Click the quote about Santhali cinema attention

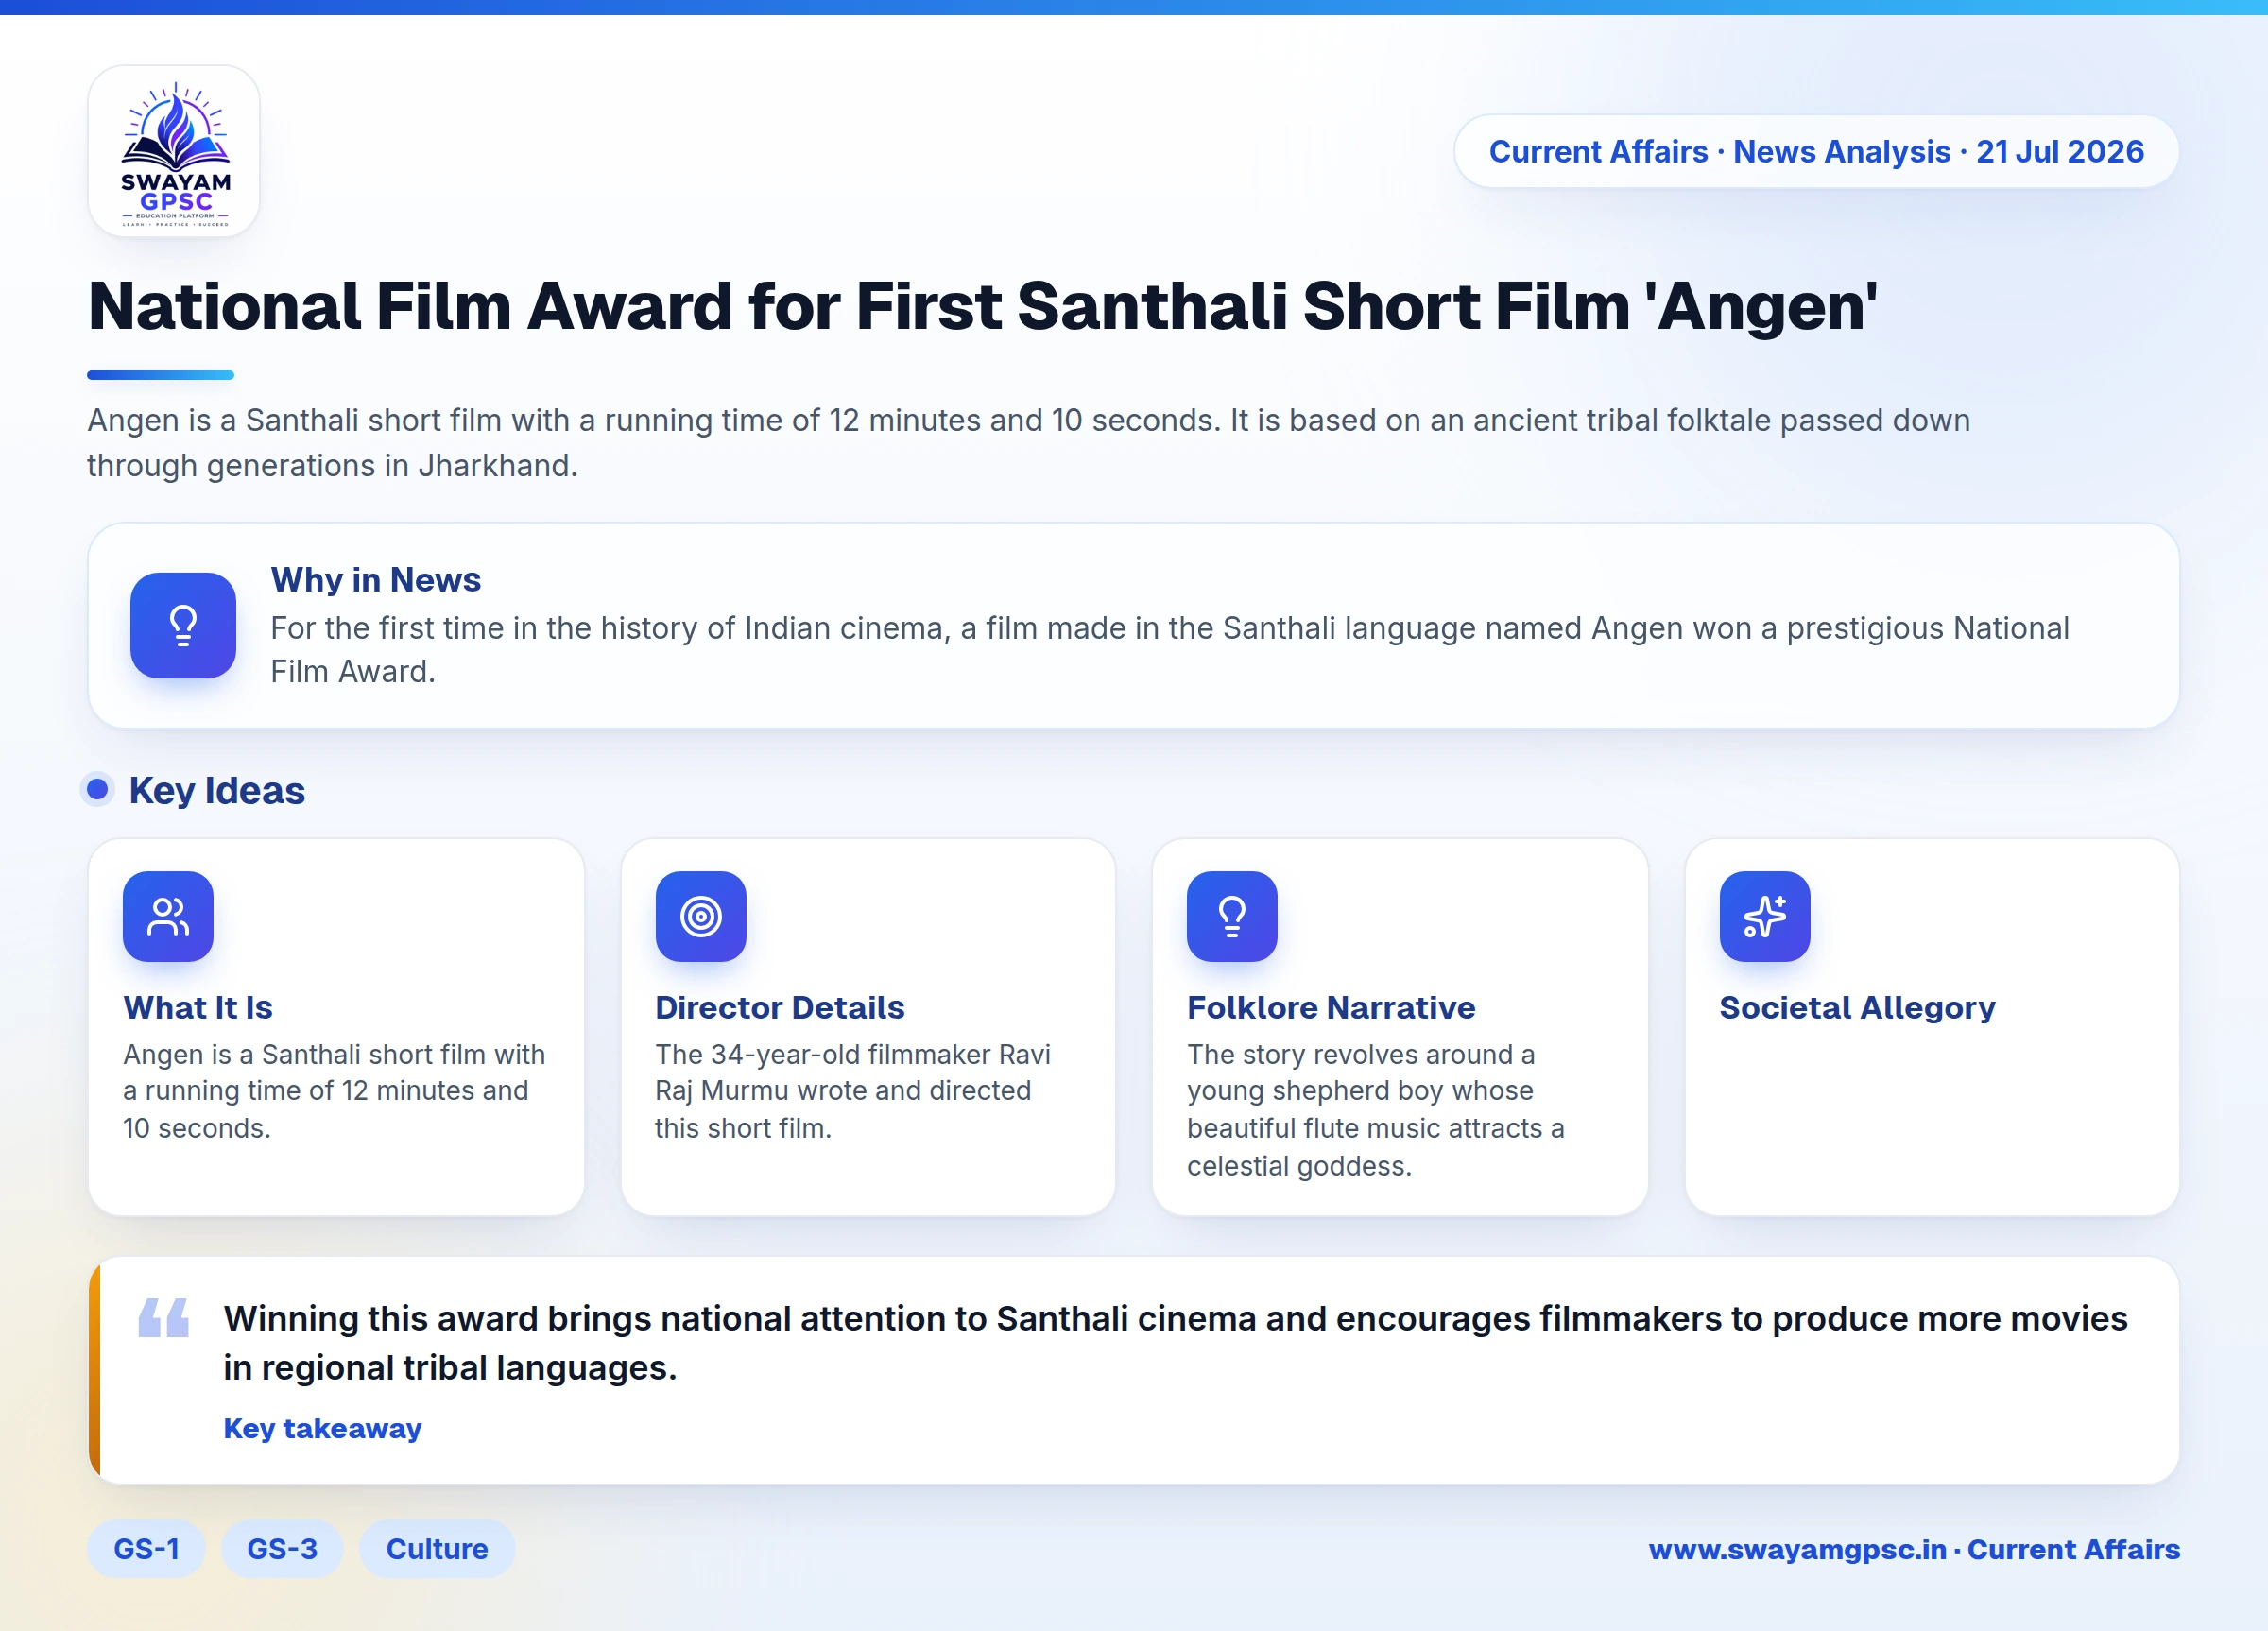point(1175,1342)
